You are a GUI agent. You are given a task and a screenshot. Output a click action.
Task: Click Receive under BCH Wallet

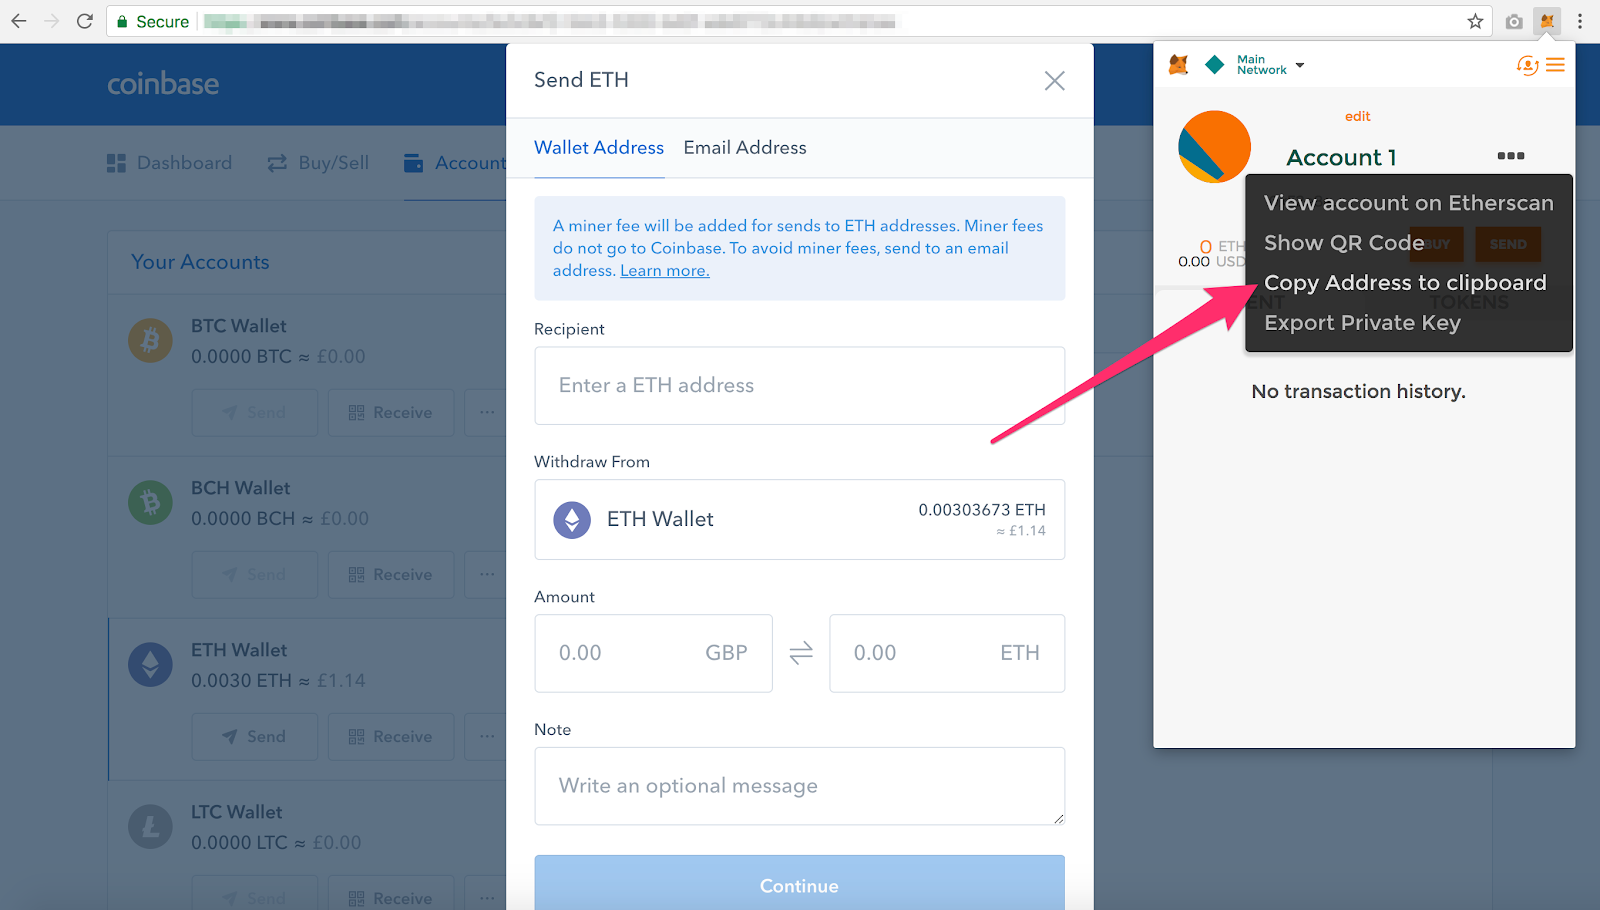click(391, 575)
